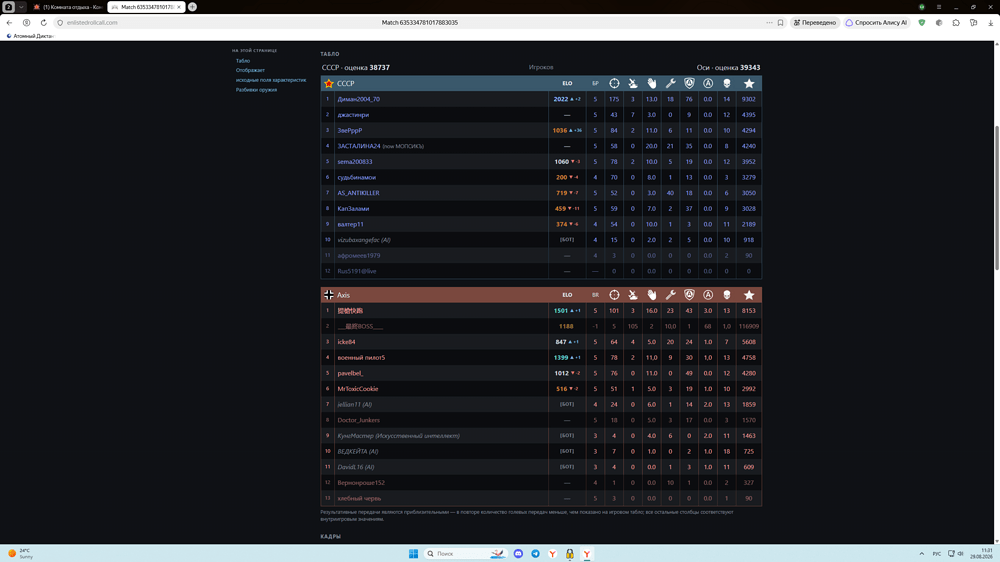
Task: Sort СССР table by wrench engineering icon
Action: click(x=670, y=84)
